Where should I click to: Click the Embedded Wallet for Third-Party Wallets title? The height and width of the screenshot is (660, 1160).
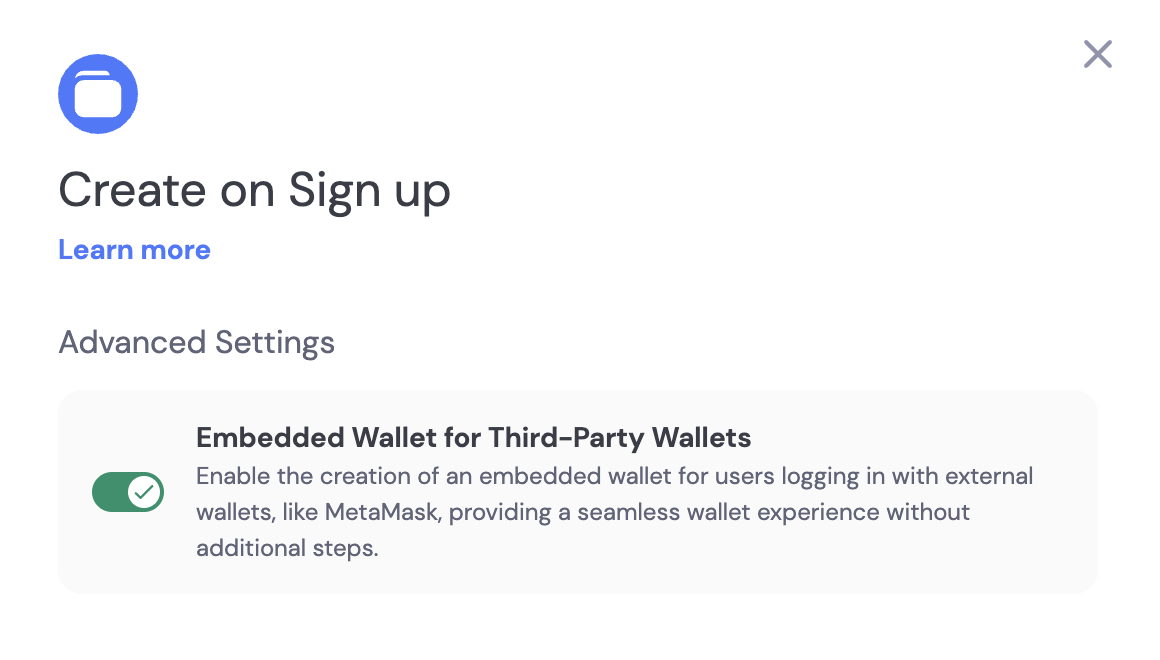tap(473, 438)
